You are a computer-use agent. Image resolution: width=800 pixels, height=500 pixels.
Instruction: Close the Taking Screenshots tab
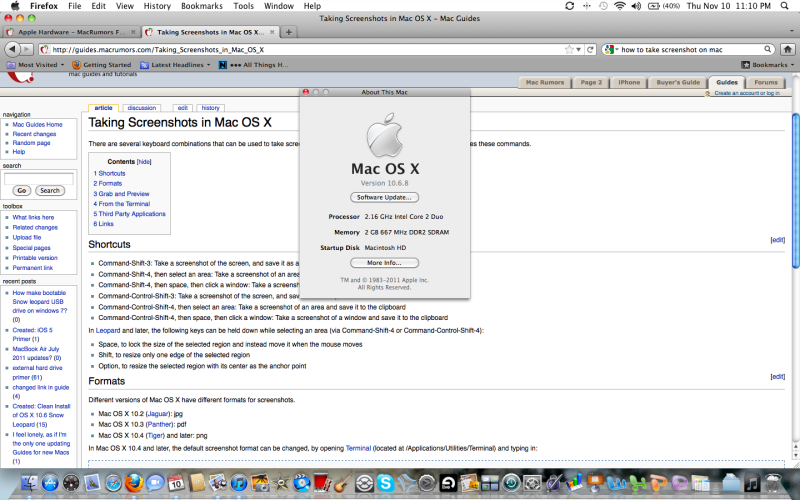tap(272, 32)
